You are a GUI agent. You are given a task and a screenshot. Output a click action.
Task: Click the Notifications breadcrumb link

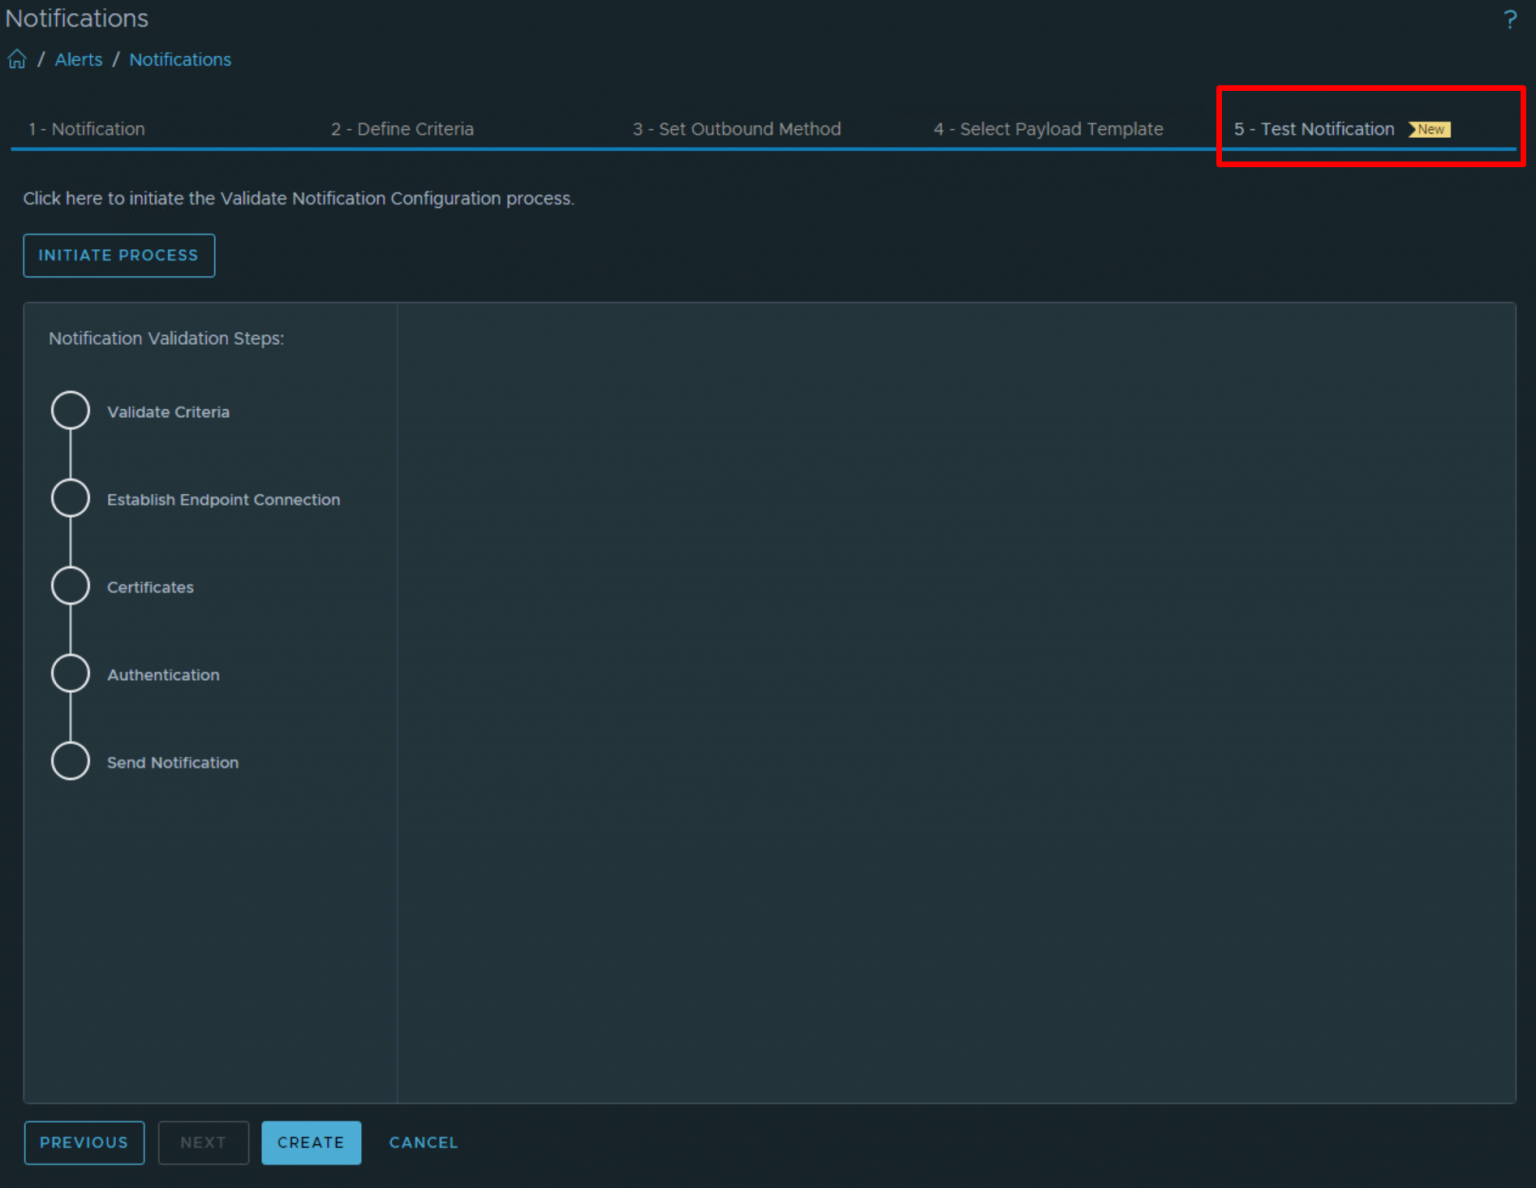[x=180, y=59]
